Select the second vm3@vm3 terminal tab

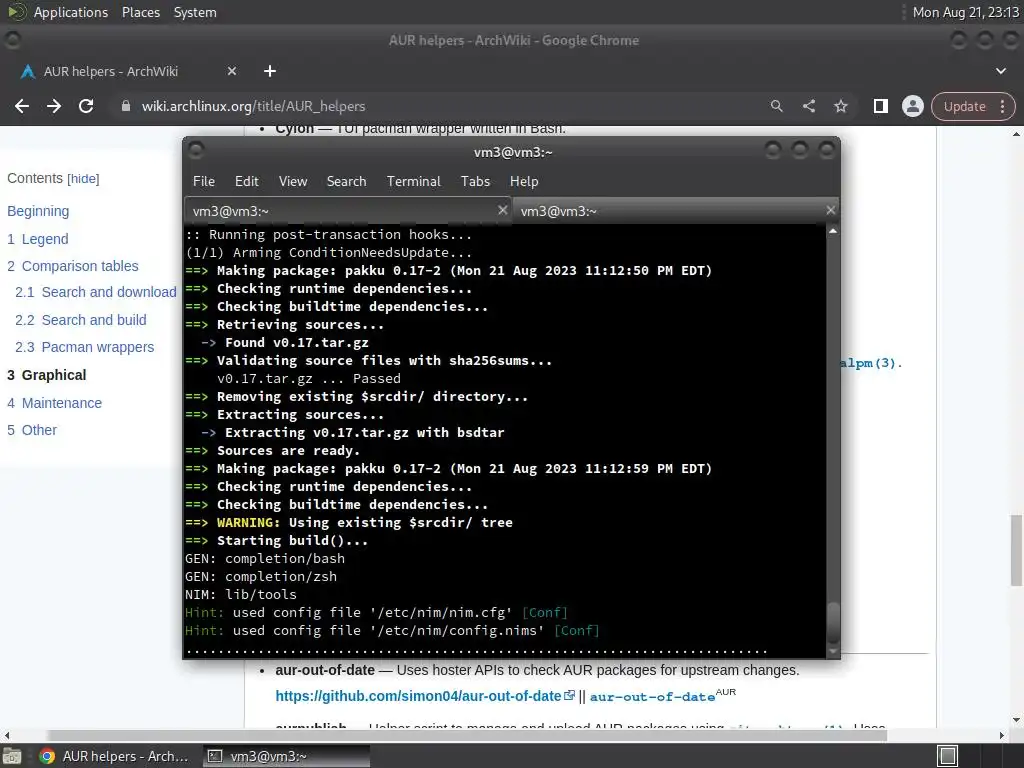click(676, 211)
